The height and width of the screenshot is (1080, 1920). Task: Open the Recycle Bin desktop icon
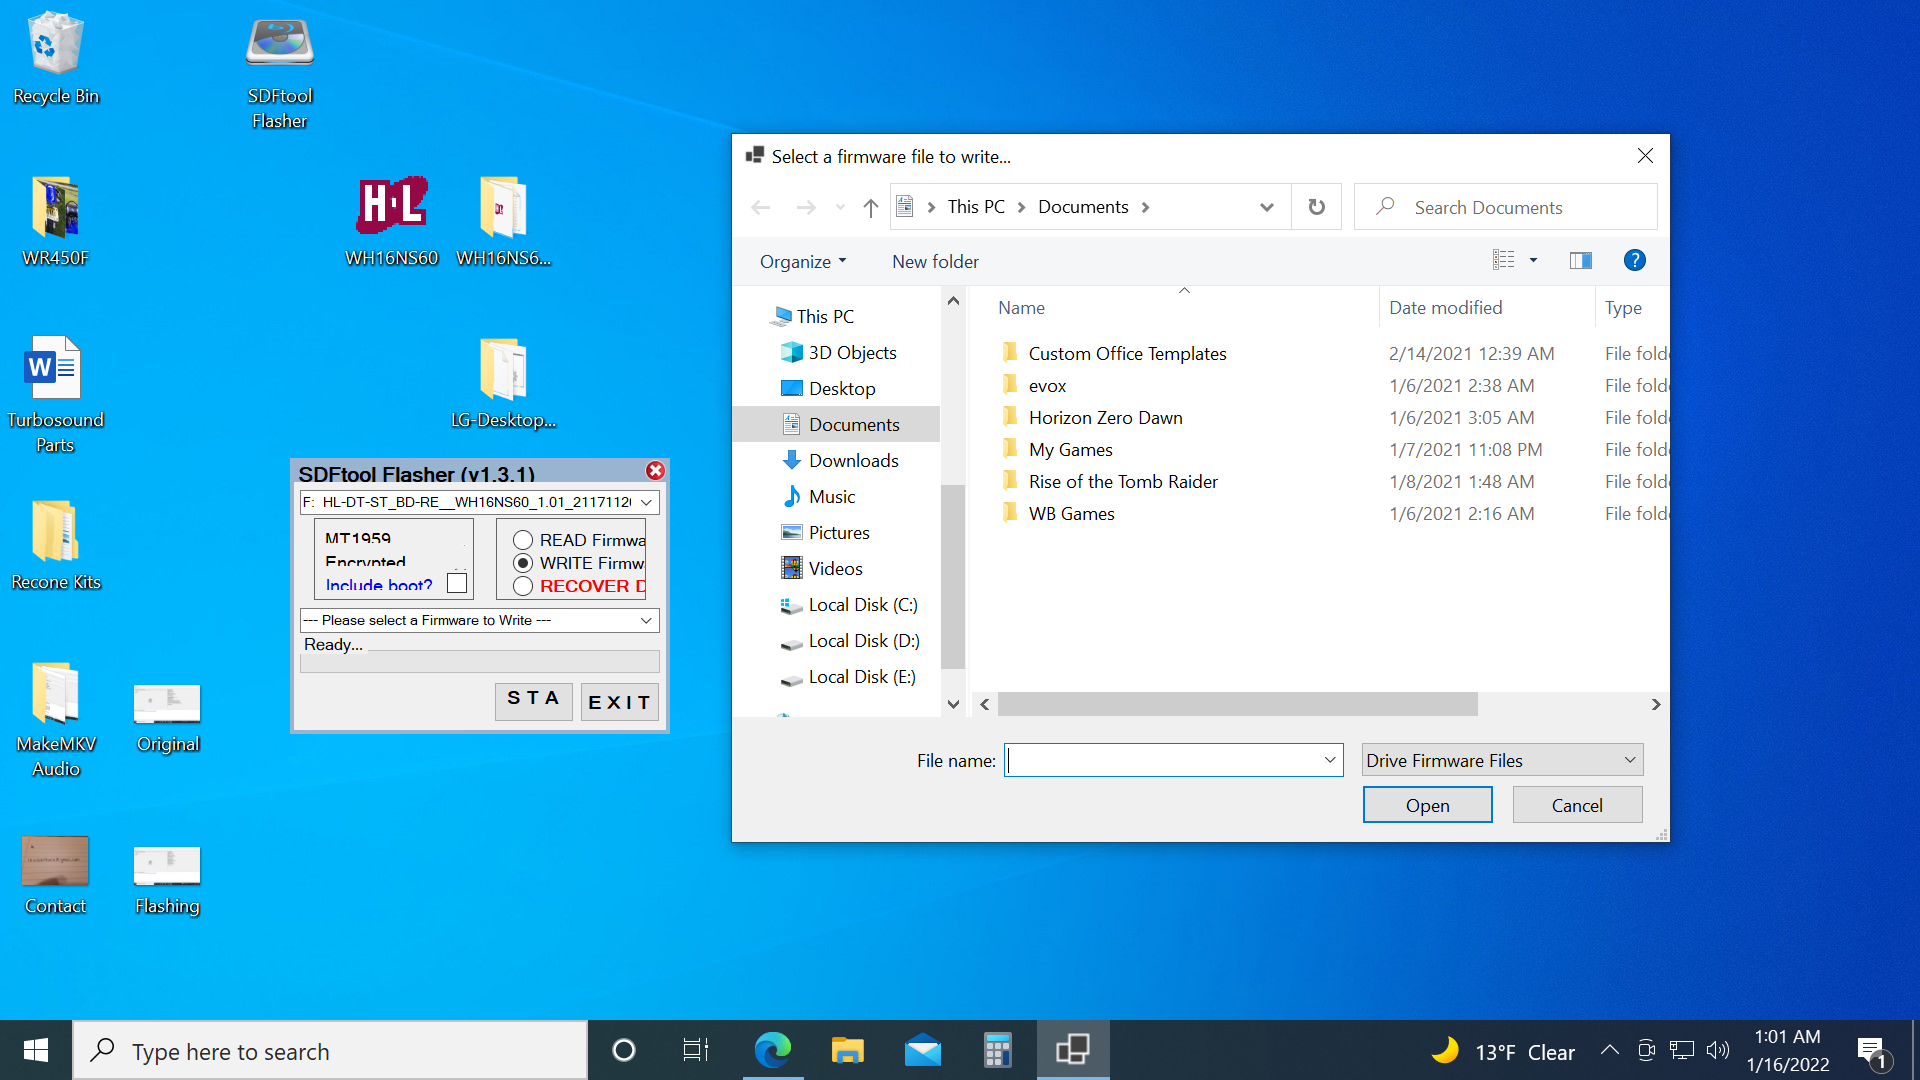tap(56, 58)
